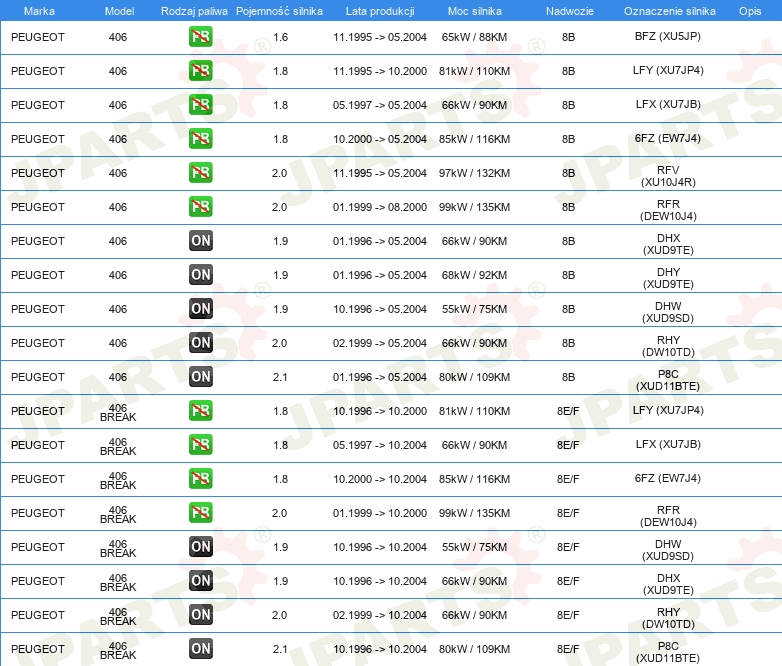Click the 406 model in the DHY (XUD9TE) row
Viewport: 782px width, 666px height.
pyautogui.click(x=118, y=275)
